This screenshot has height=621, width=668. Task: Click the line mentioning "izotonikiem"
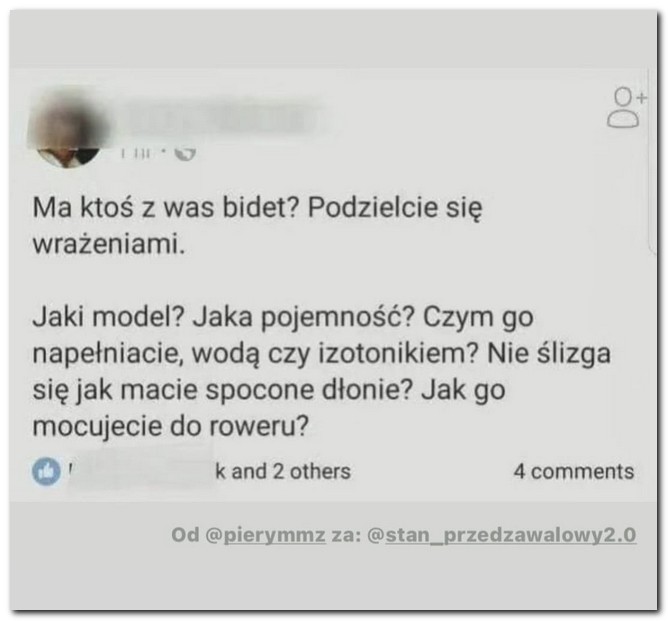(x=322, y=354)
